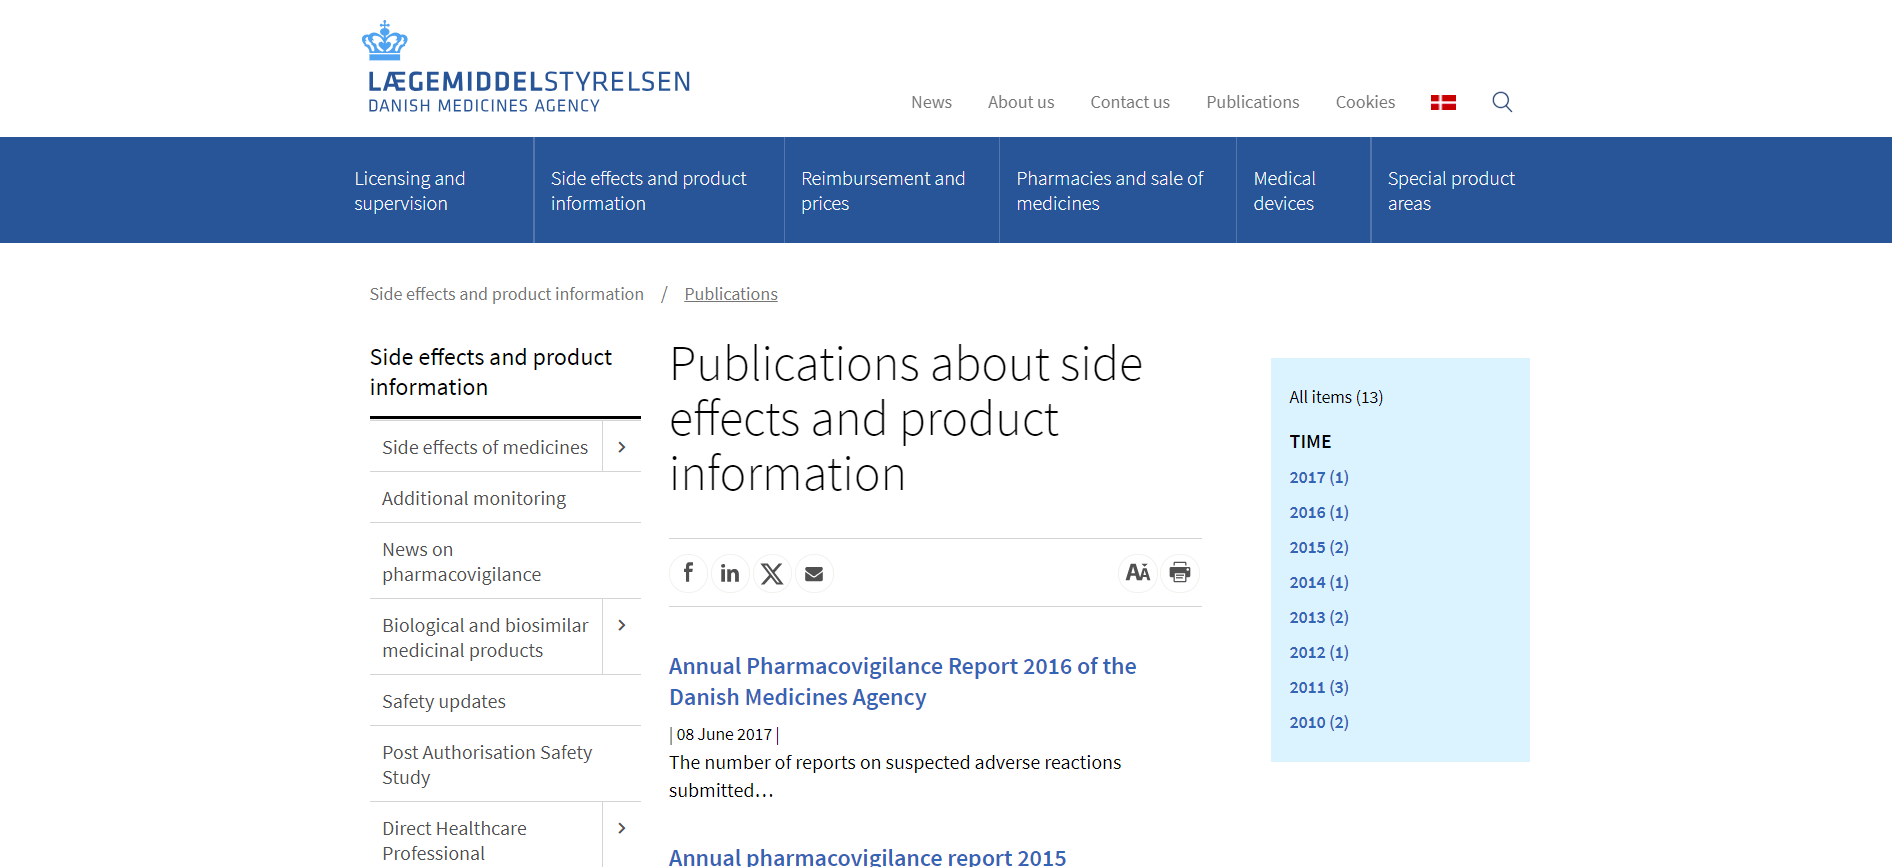Filter publications by year 2011

[1318, 687]
